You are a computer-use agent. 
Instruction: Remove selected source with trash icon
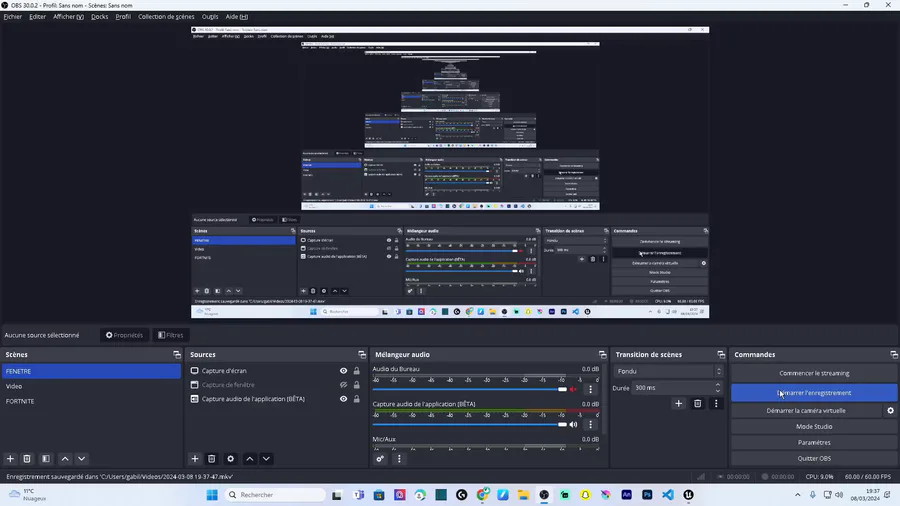tap(212, 459)
